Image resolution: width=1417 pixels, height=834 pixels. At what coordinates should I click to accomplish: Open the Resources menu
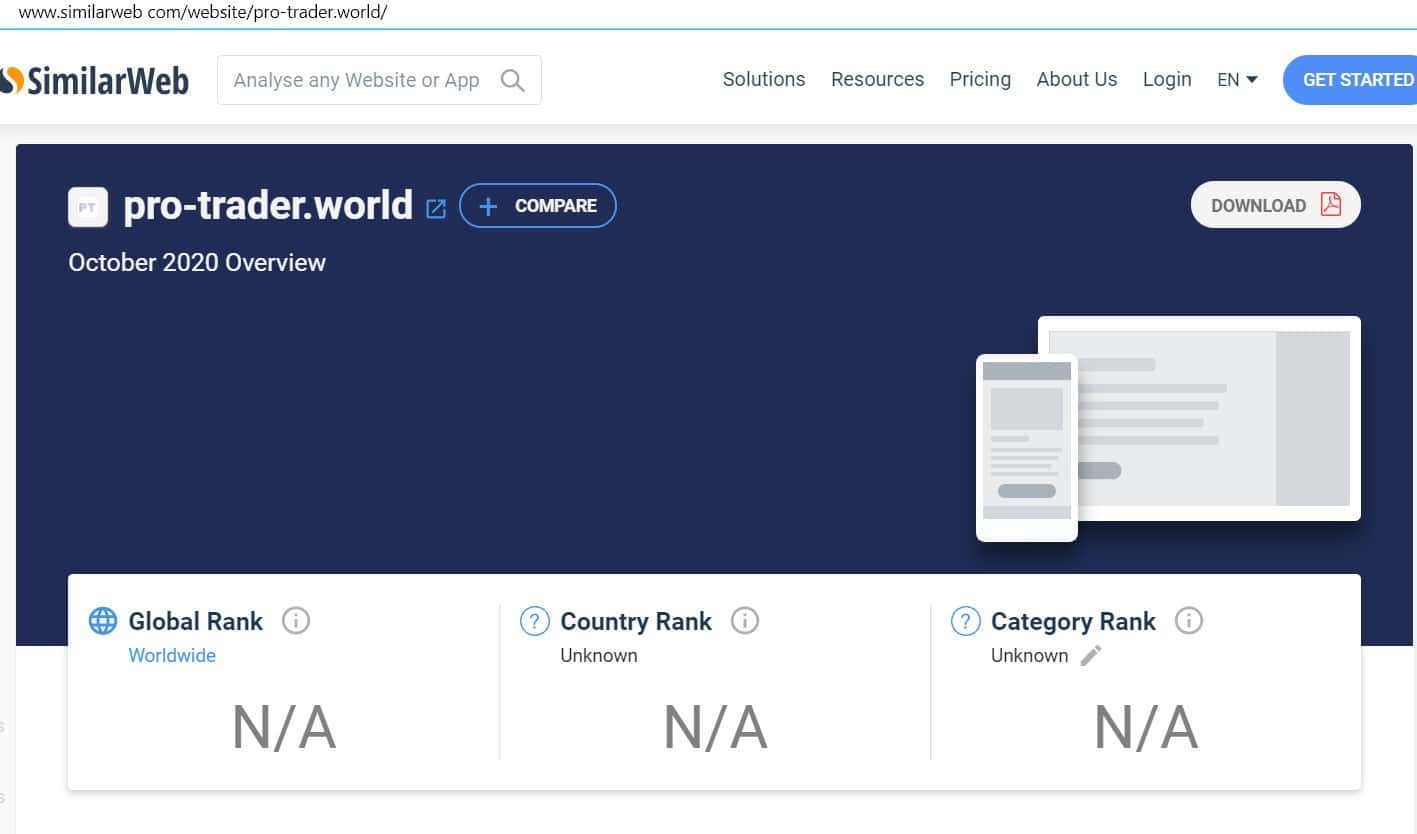click(x=877, y=79)
